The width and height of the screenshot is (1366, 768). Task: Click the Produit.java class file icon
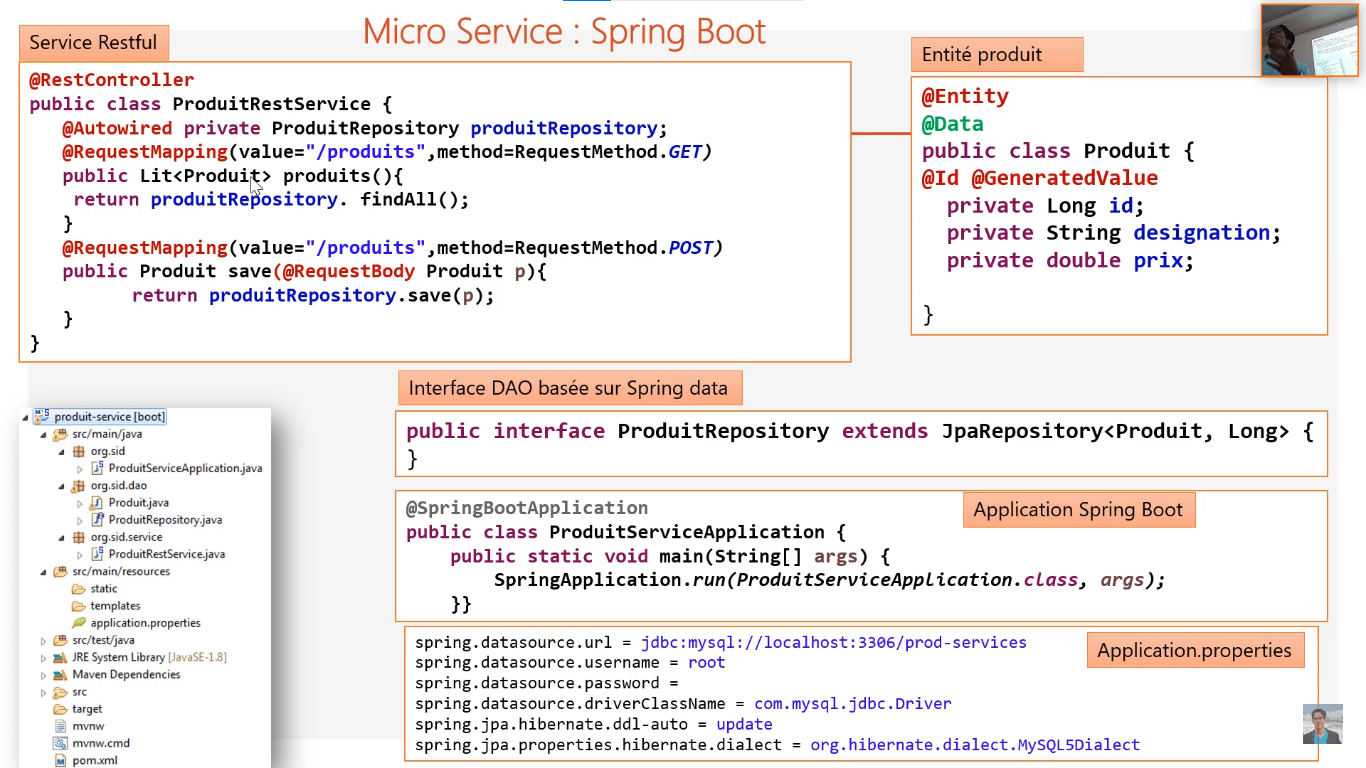(98, 503)
